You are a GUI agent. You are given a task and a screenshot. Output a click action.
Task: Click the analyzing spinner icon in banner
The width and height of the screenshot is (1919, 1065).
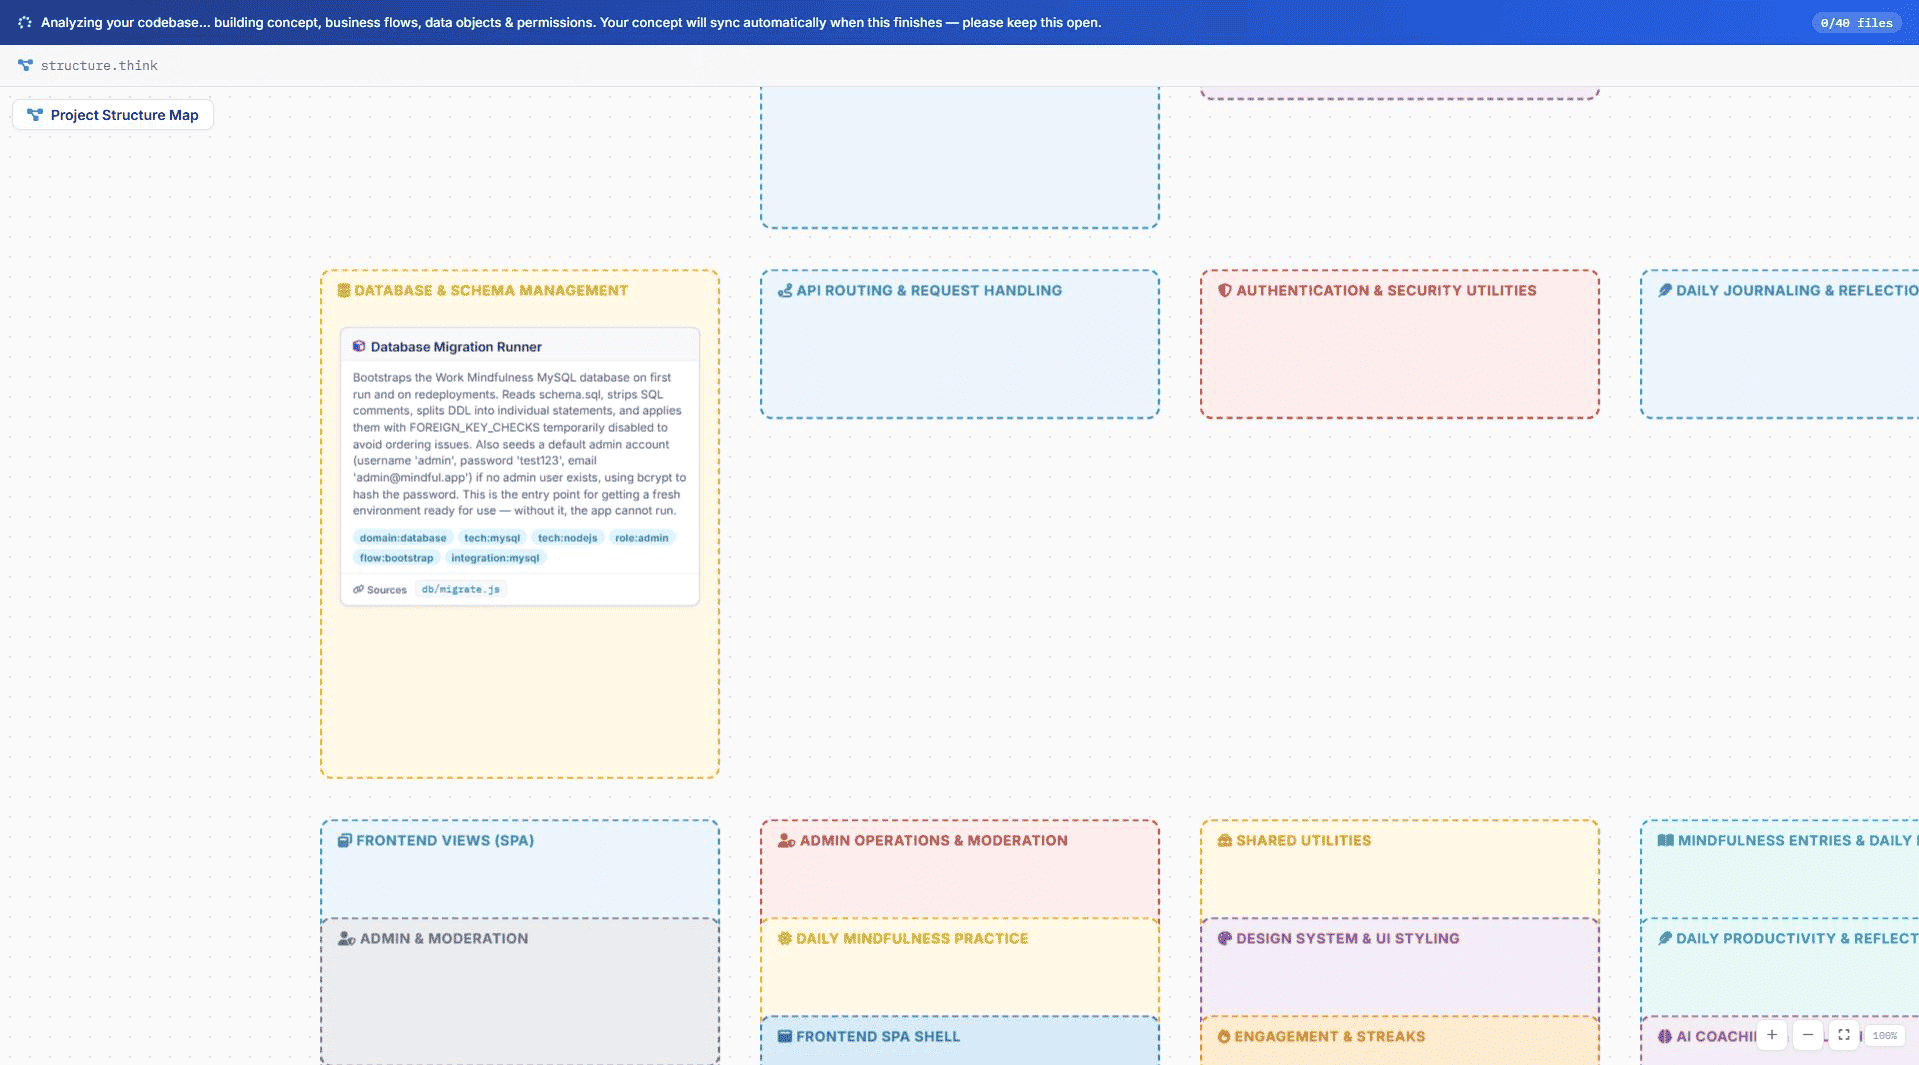point(25,22)
